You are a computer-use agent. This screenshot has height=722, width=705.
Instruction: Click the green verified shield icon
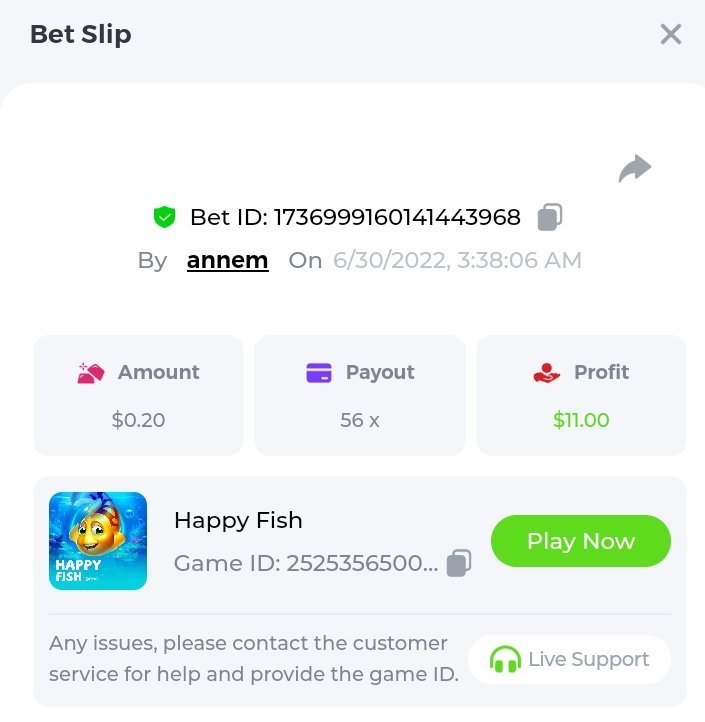[x=164, y=217]
